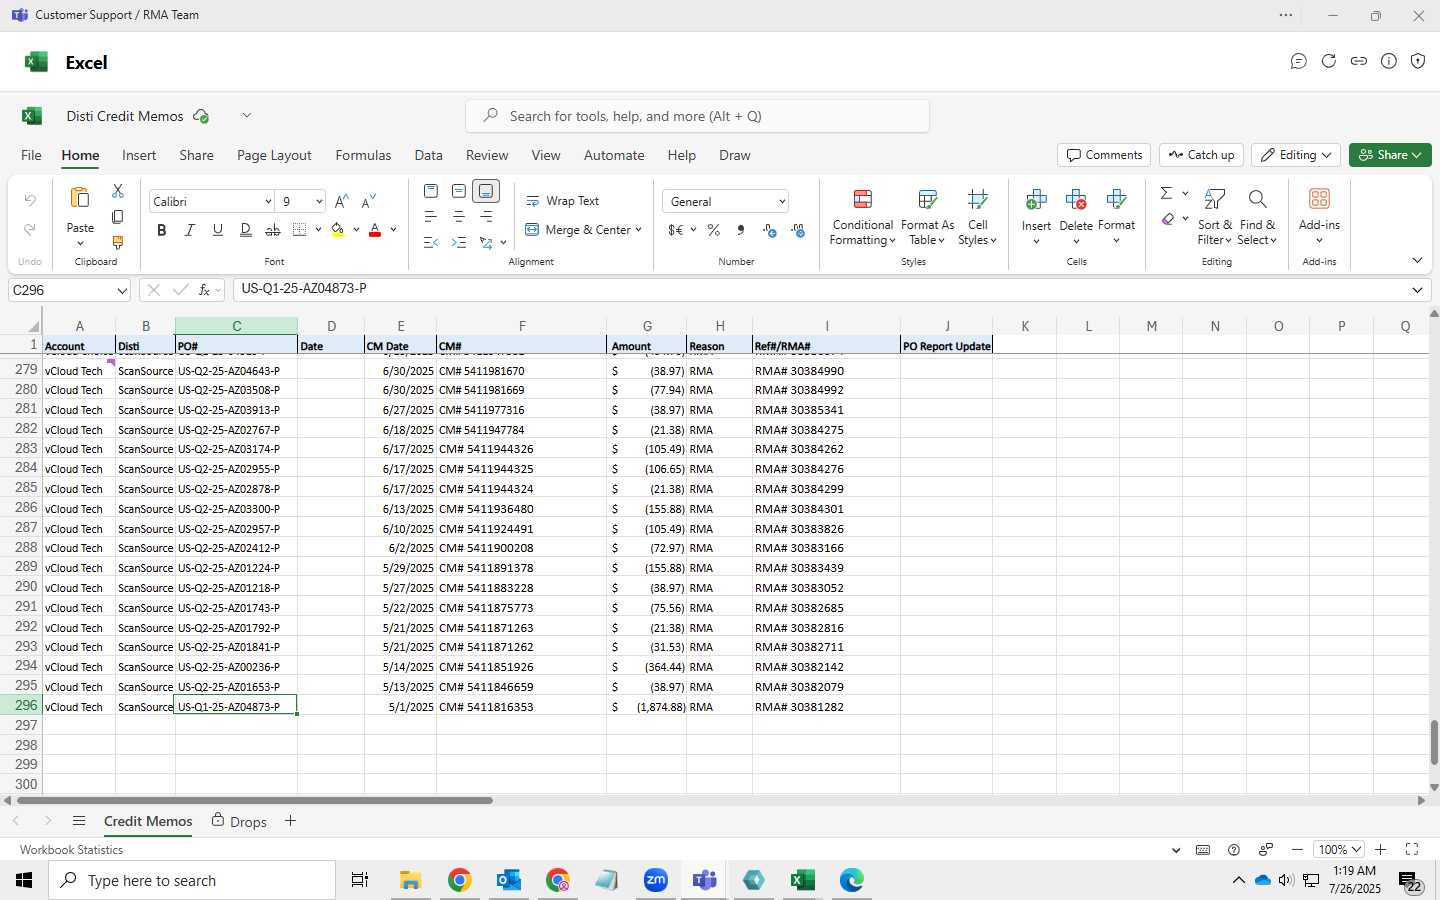Click the green Share button
Screen dimensions: 1440x900
coord(1390,155)
